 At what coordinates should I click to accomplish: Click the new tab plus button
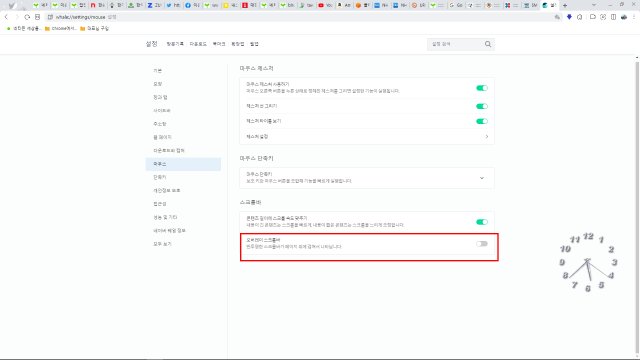565,5
